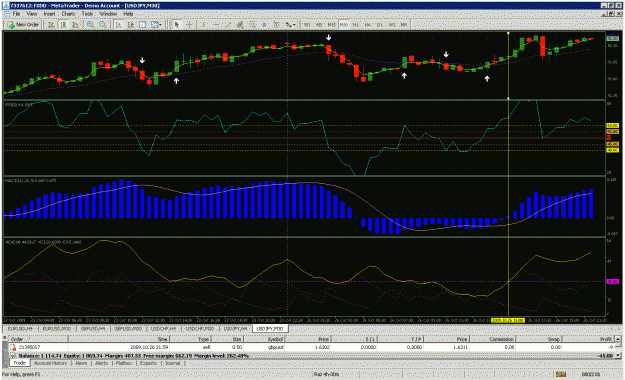This screenshot has height=380, width=625.
Task: Open the chart templates dropdown
Action: pos(156,25)
